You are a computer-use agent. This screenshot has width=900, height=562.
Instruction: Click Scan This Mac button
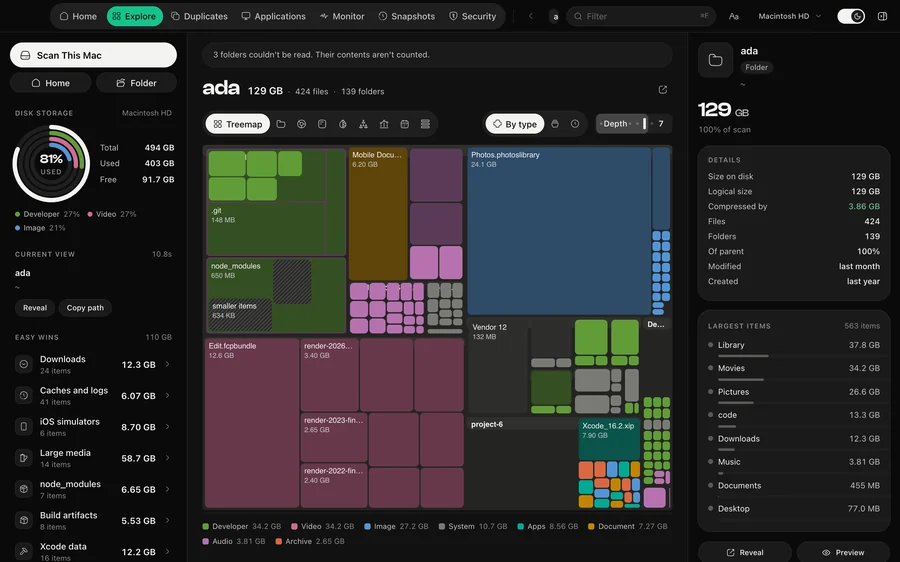pos(93,55)
